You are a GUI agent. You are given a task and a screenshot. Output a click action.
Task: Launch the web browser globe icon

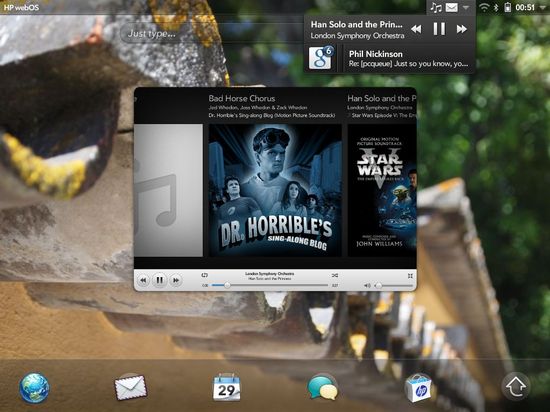[34, 388]
